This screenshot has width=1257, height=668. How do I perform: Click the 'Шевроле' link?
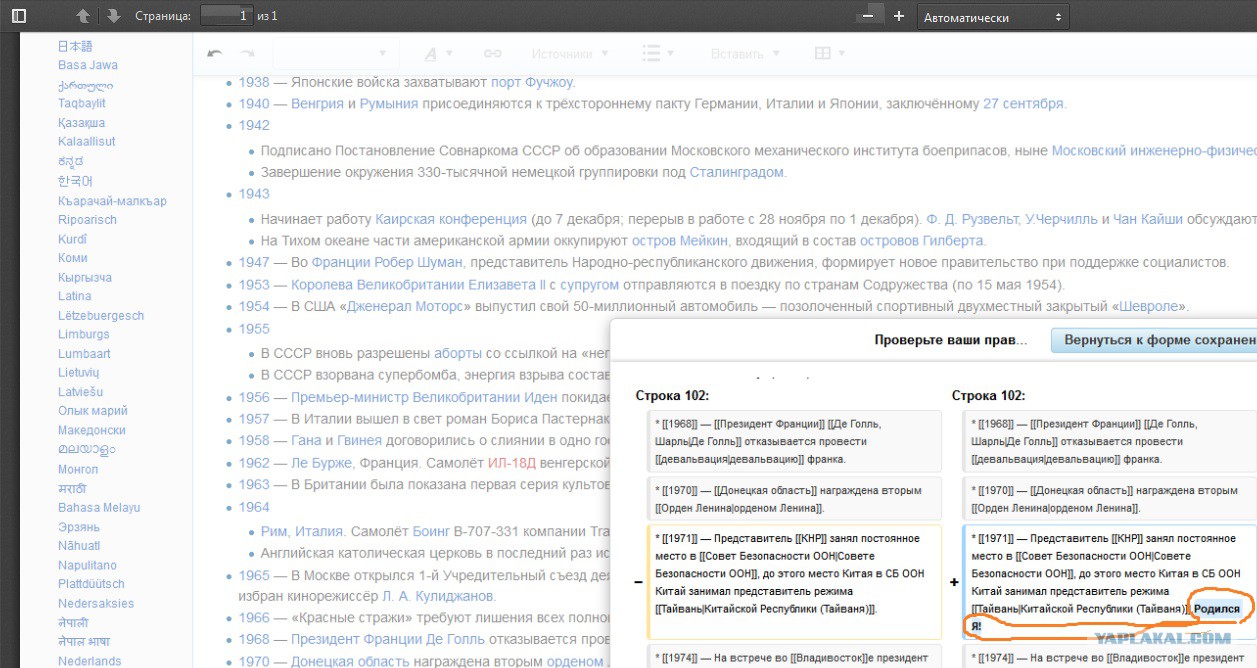(x=1148, y=306)
